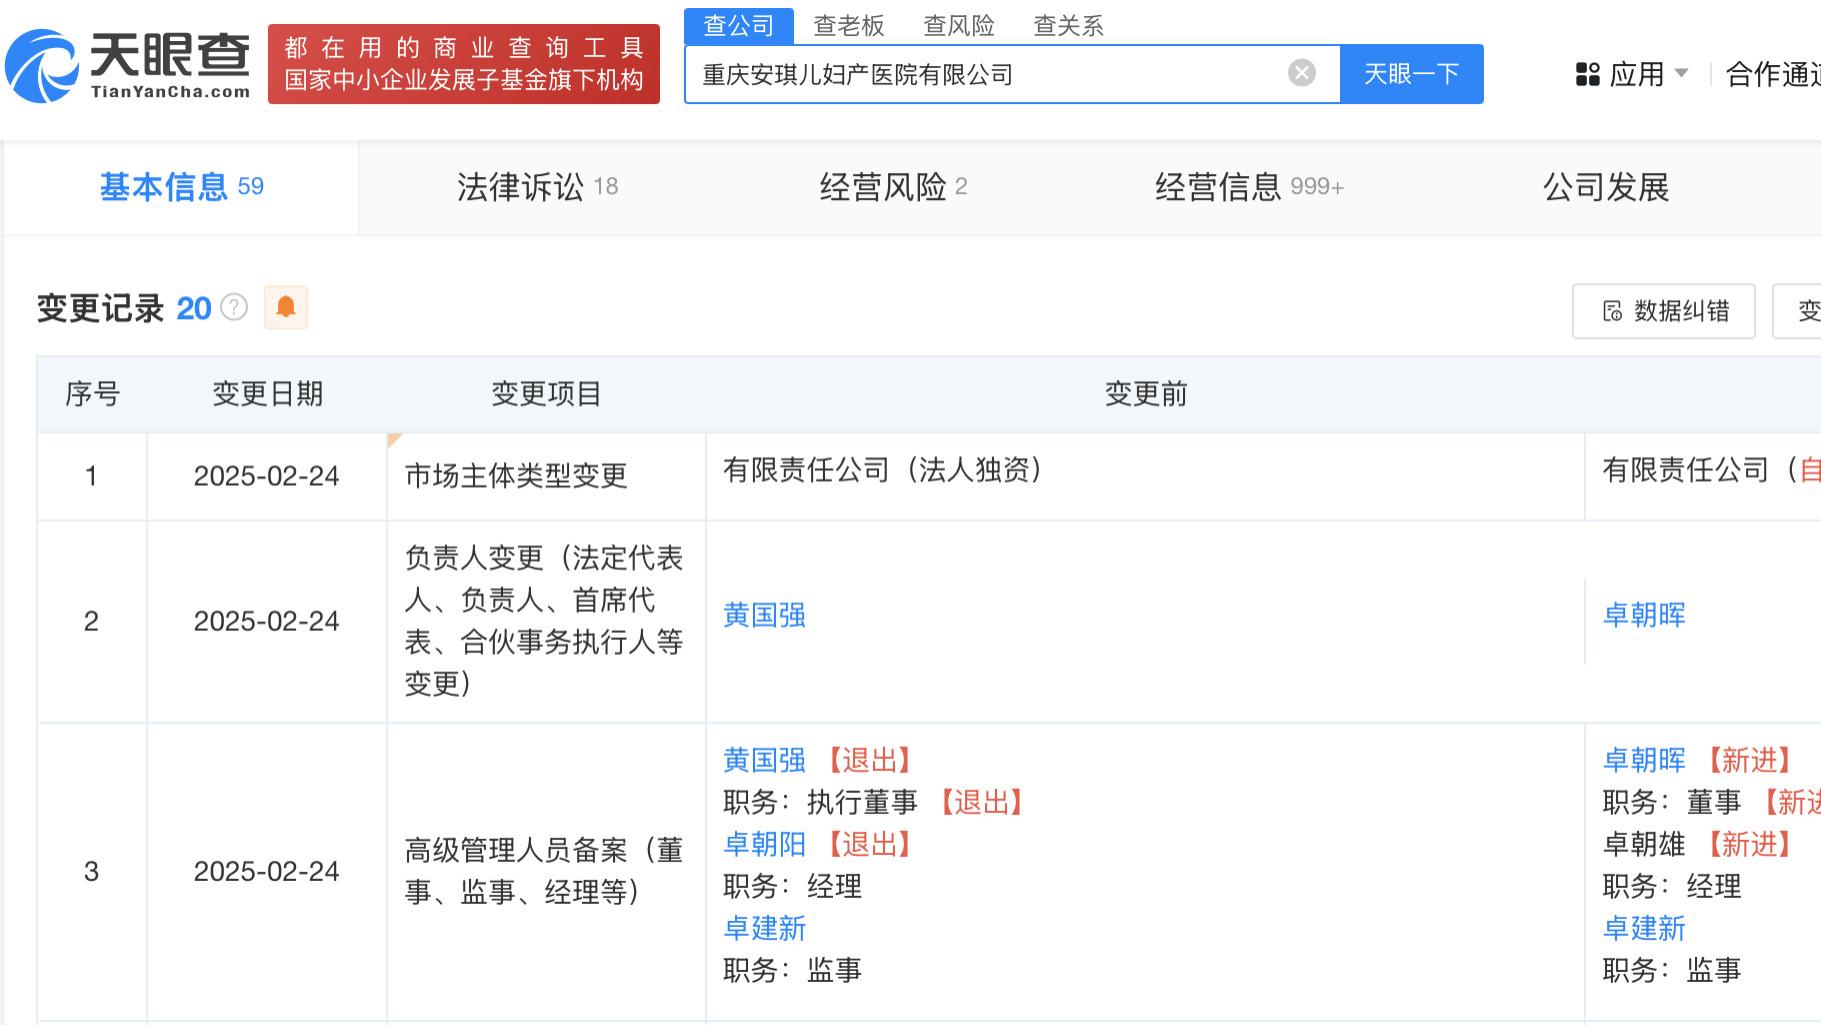Switch to the 查公司 search tab
This screenshot has height=1025, width=1821.
(x=739, y=26)
